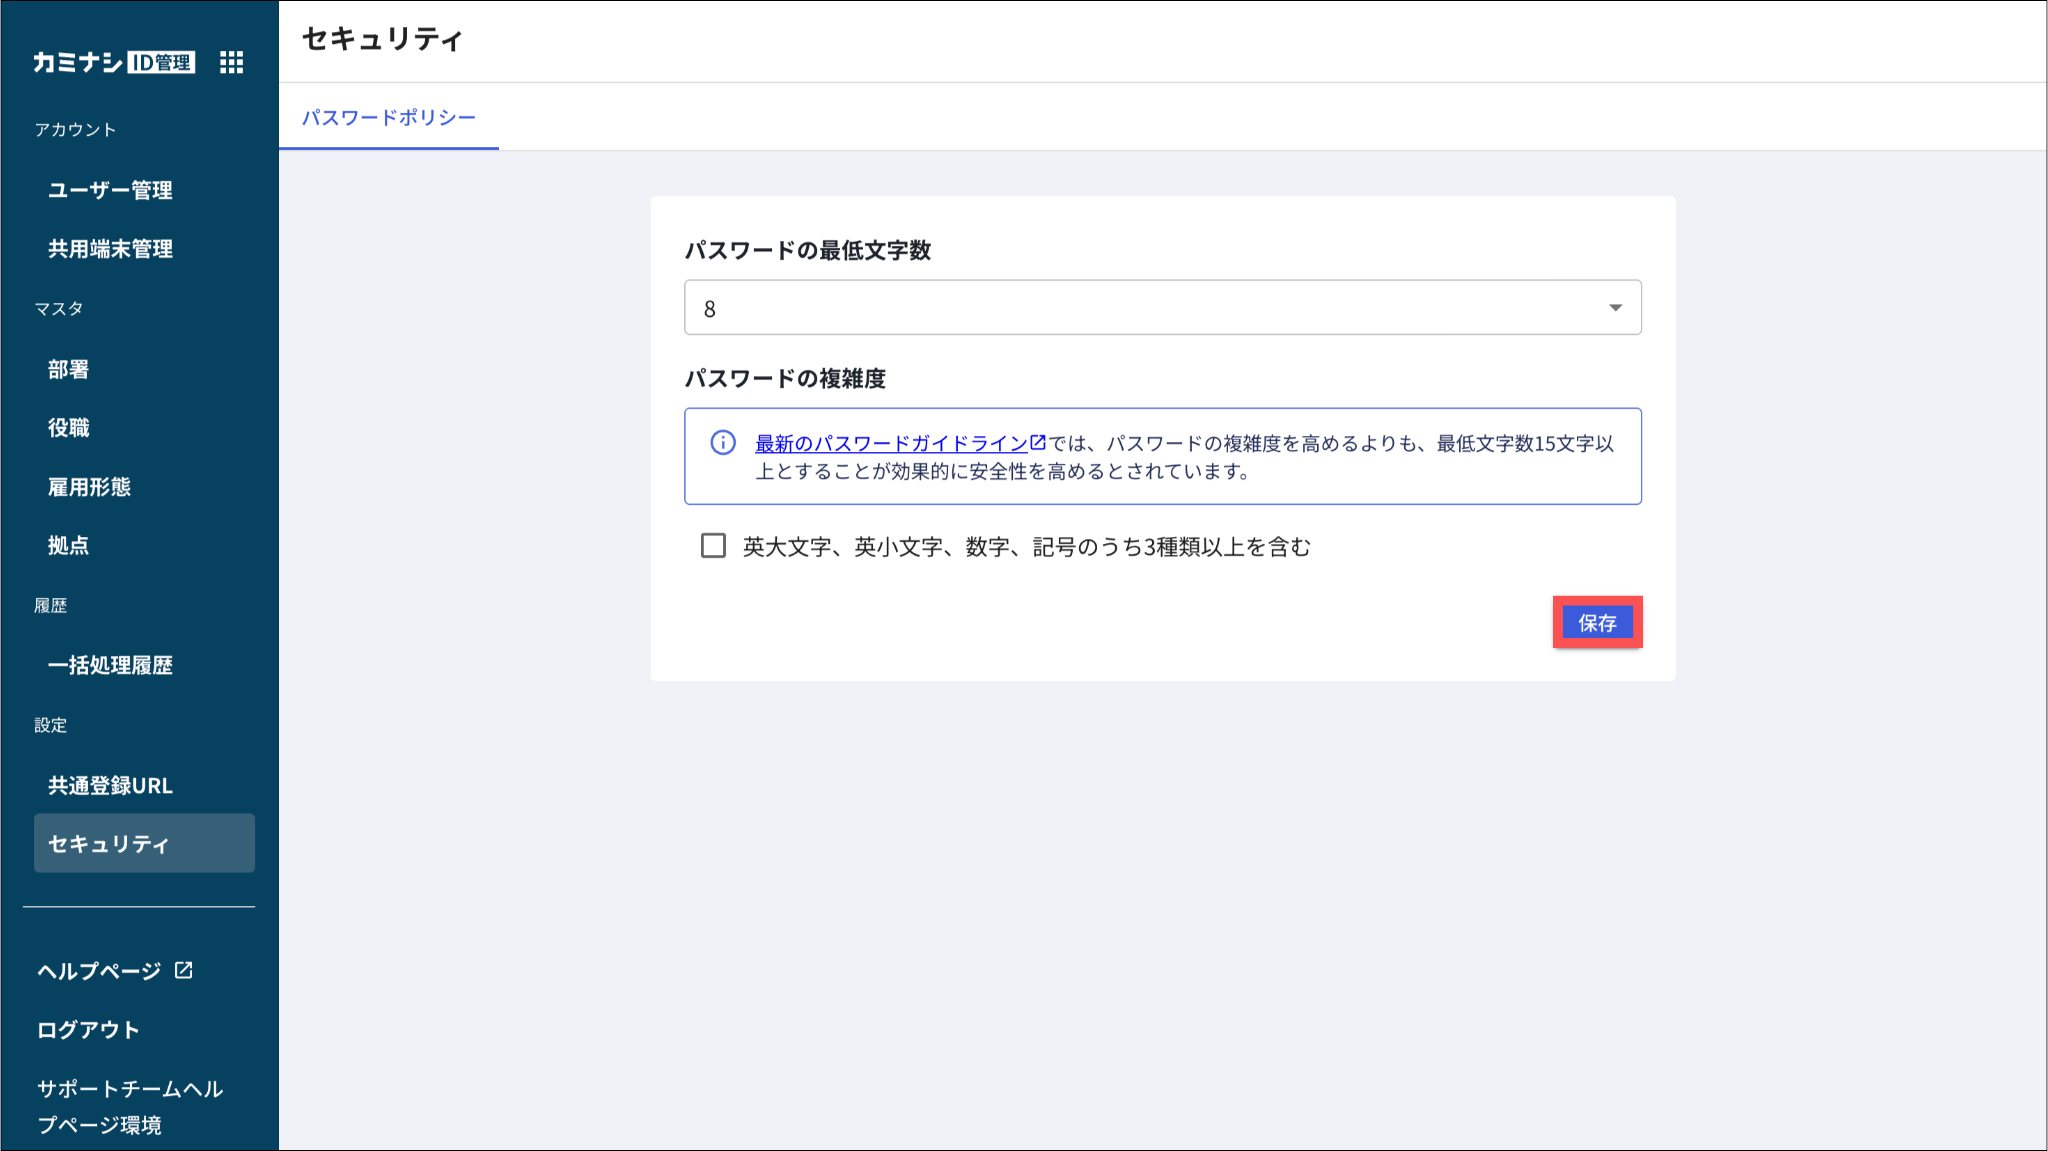View 一括処理履歴 history page
The image size is (2048, 1151).
pyautogui.click(x=110, y=665)
